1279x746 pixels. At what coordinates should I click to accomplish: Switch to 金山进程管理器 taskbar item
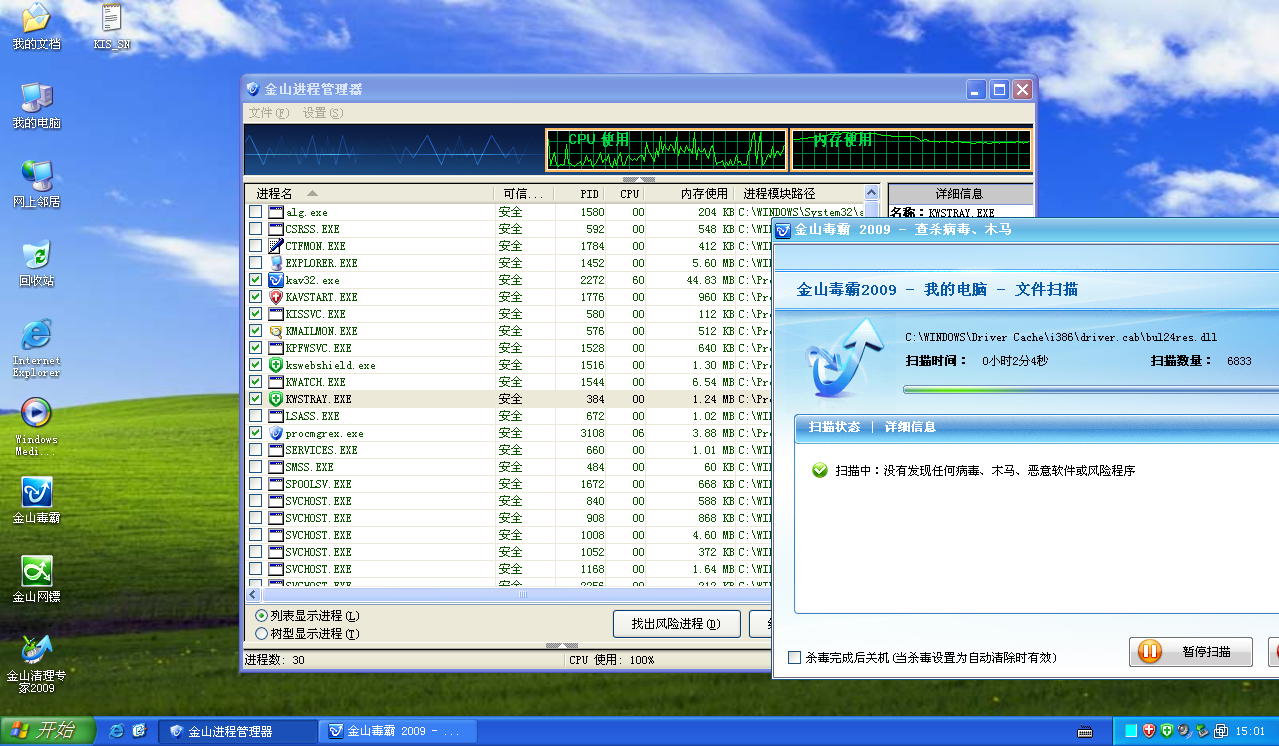coord(238,731)
